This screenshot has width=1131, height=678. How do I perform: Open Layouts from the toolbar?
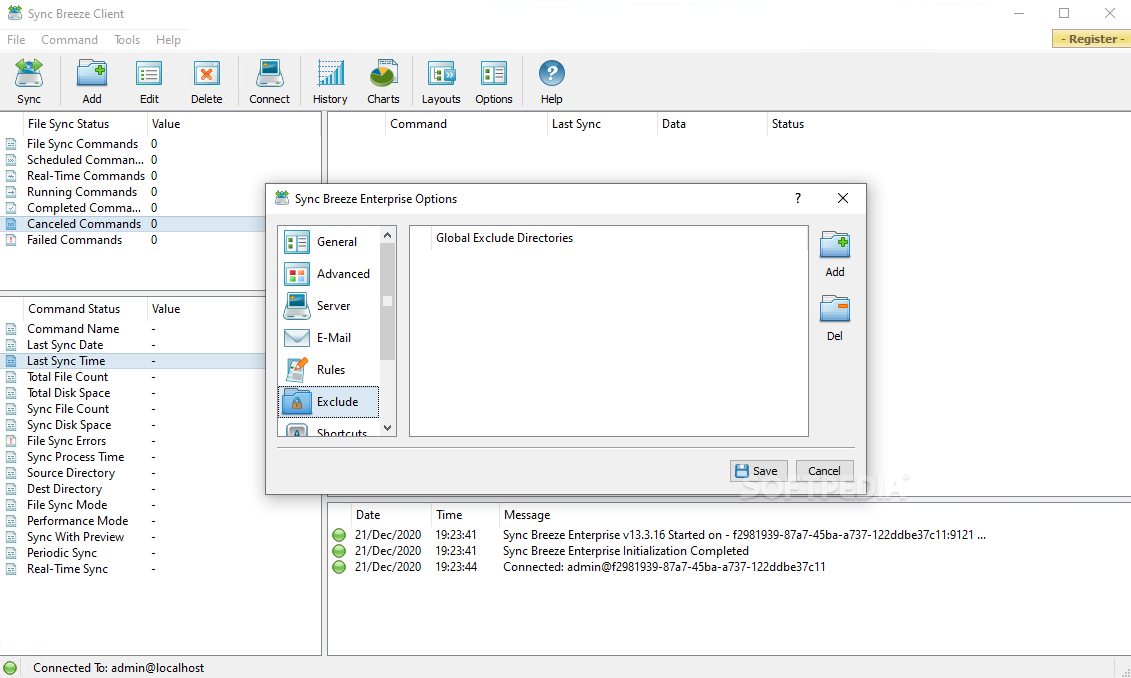pos(441,82)
